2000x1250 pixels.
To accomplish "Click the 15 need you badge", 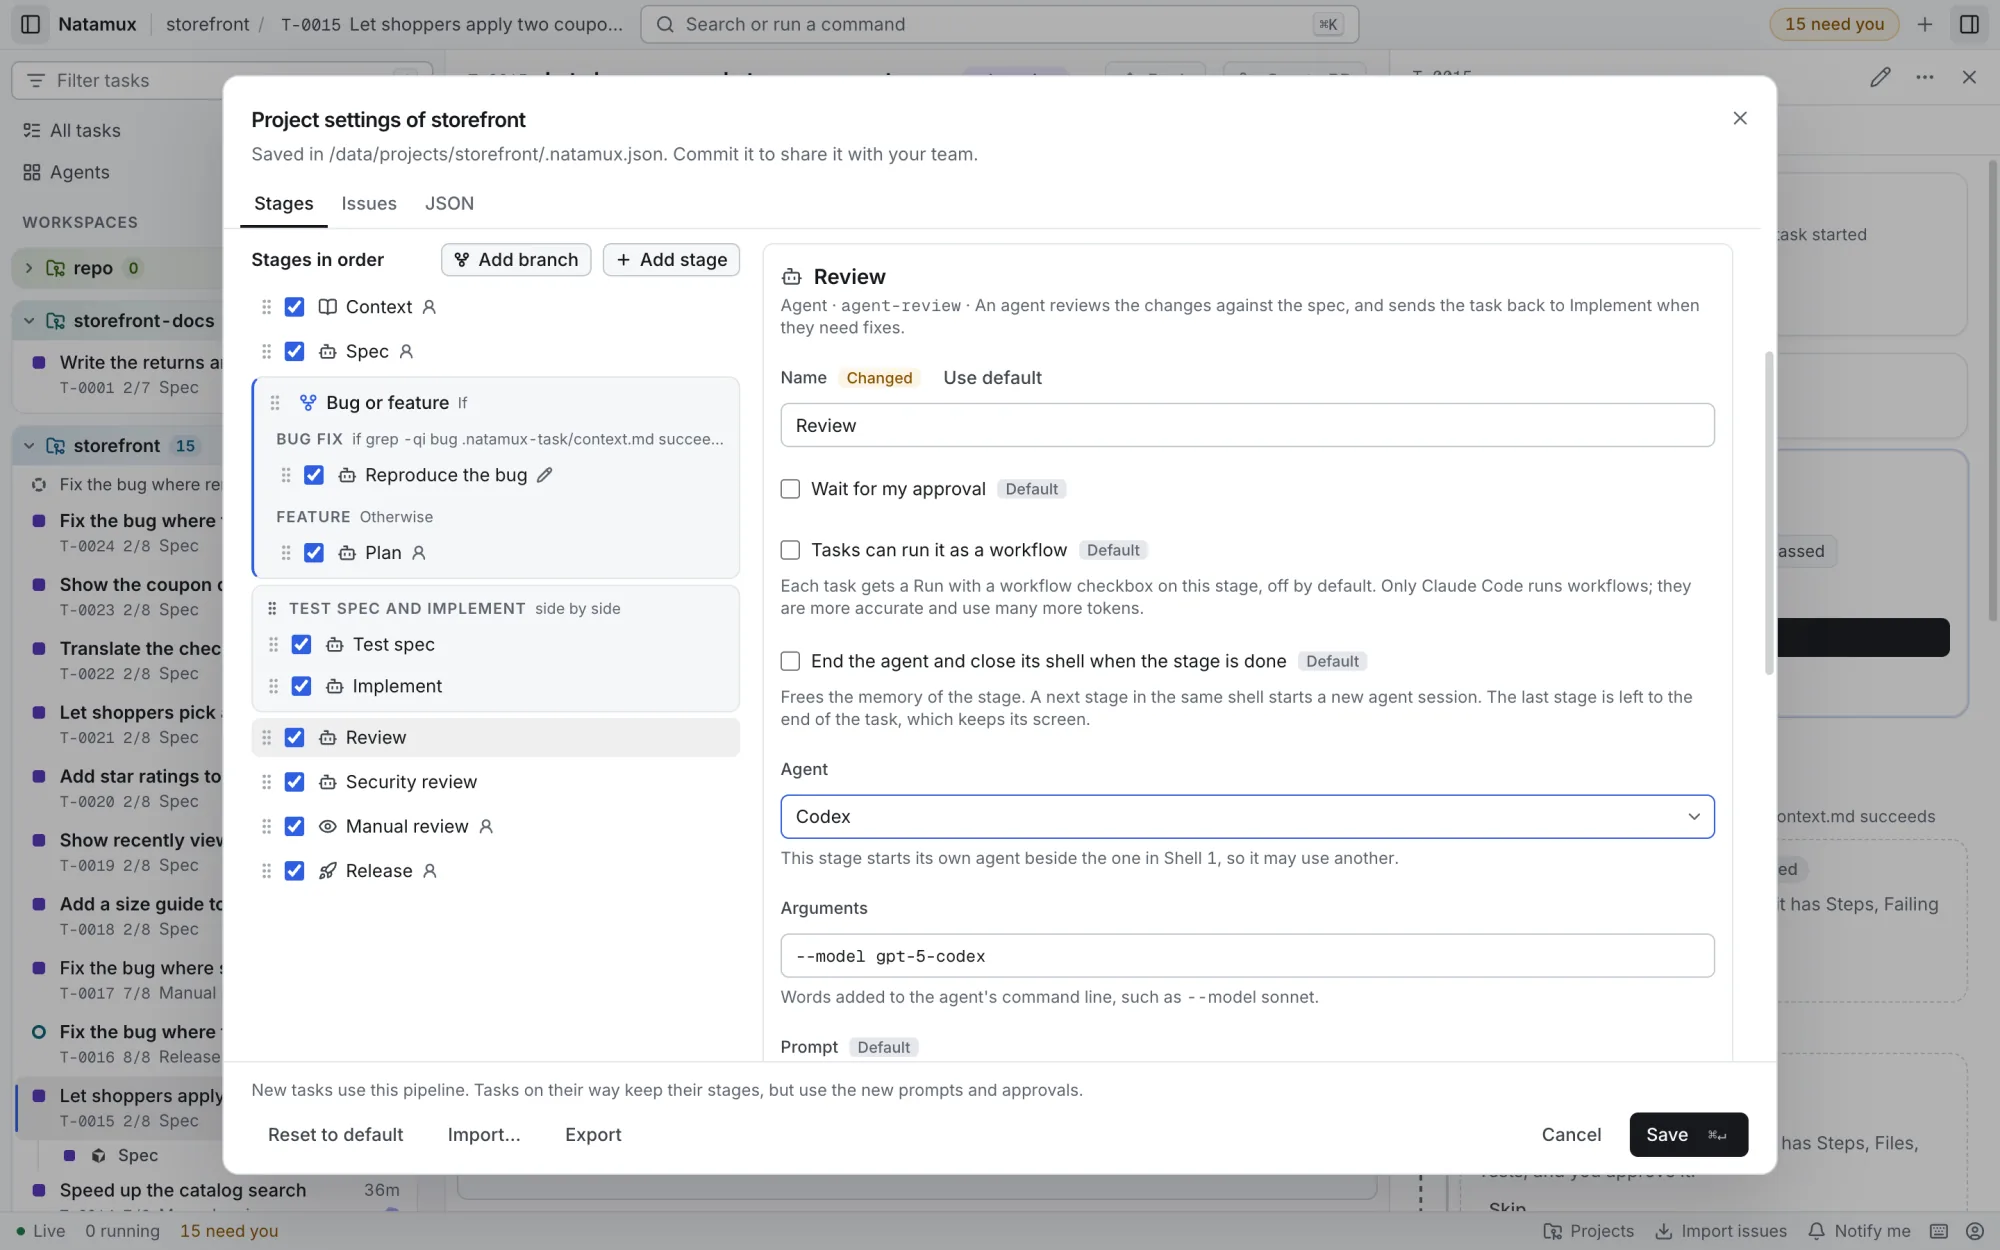I will [1834, 24].
